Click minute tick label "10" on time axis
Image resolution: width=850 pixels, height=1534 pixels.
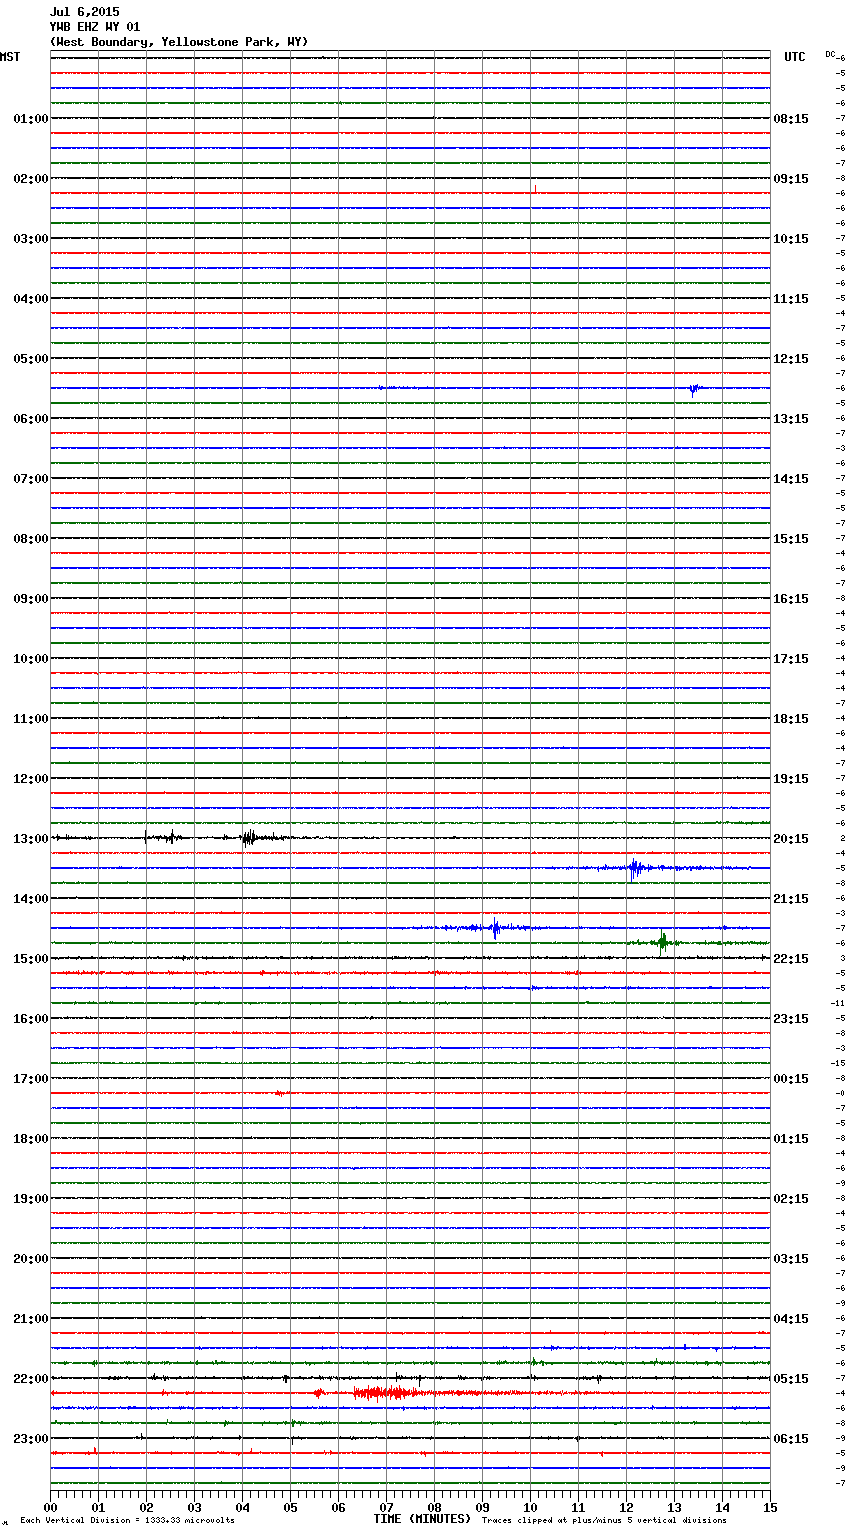click(530, 1507)
